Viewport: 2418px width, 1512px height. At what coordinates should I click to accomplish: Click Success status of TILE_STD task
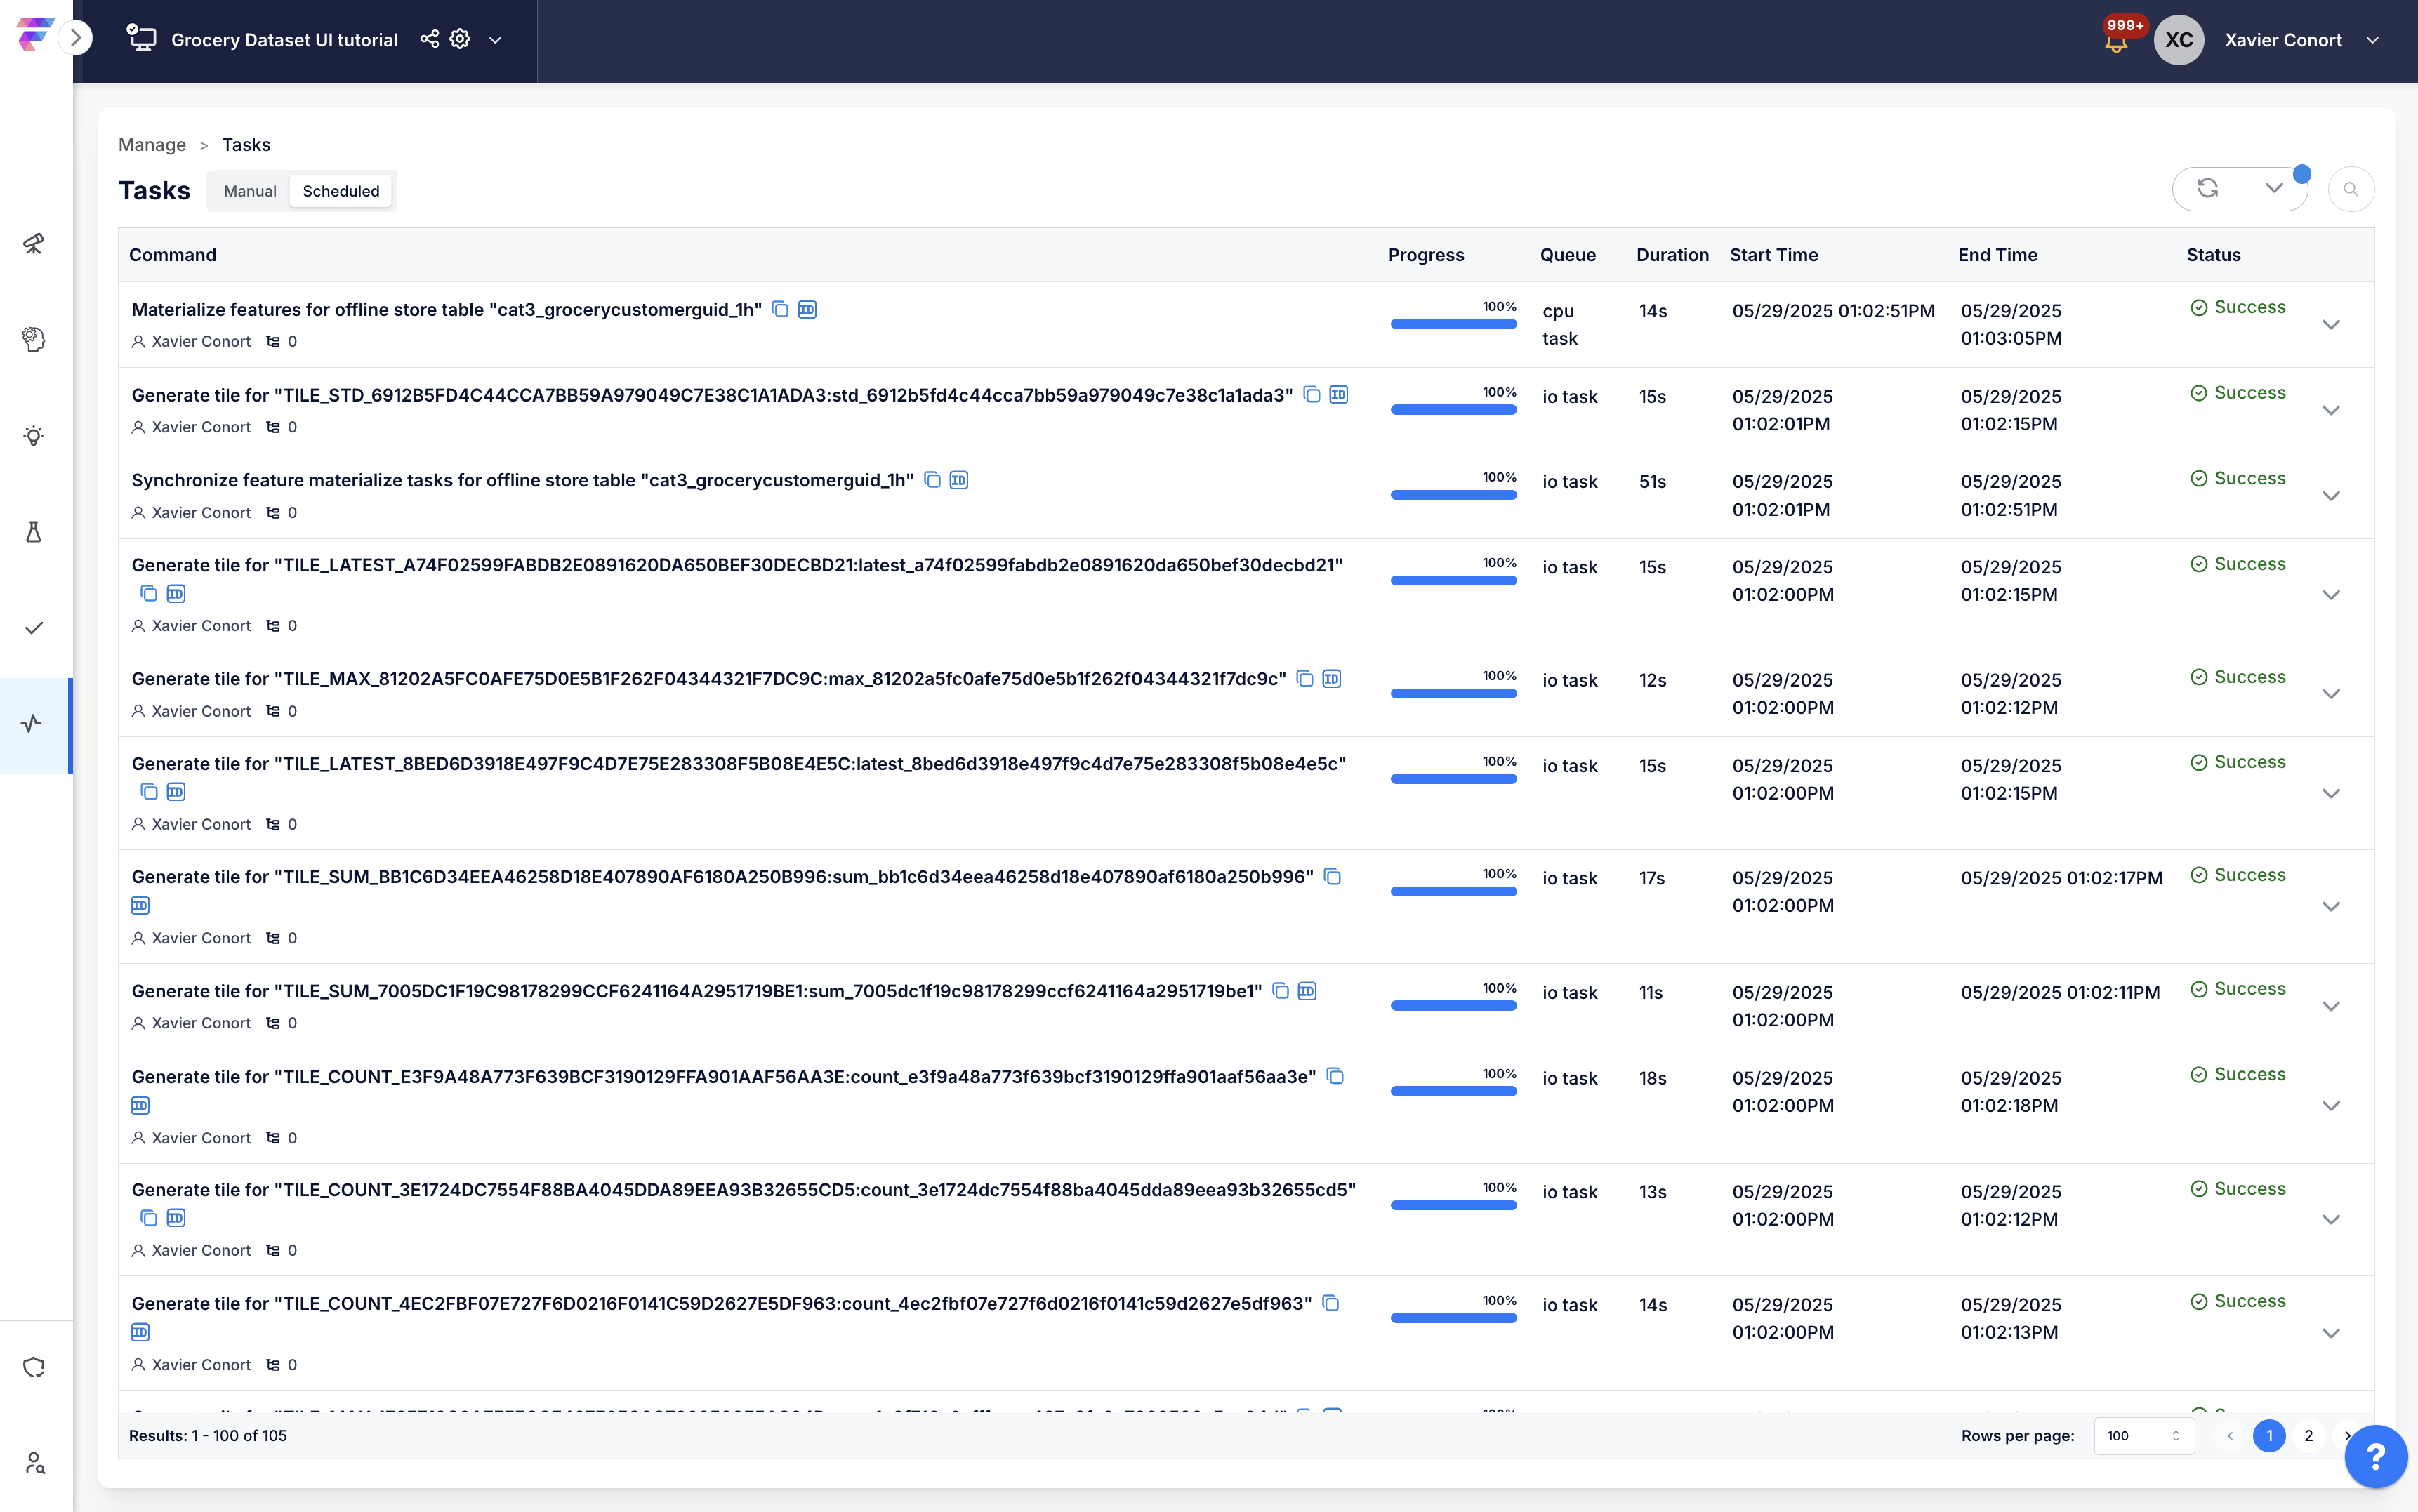tap(2238, 393)
